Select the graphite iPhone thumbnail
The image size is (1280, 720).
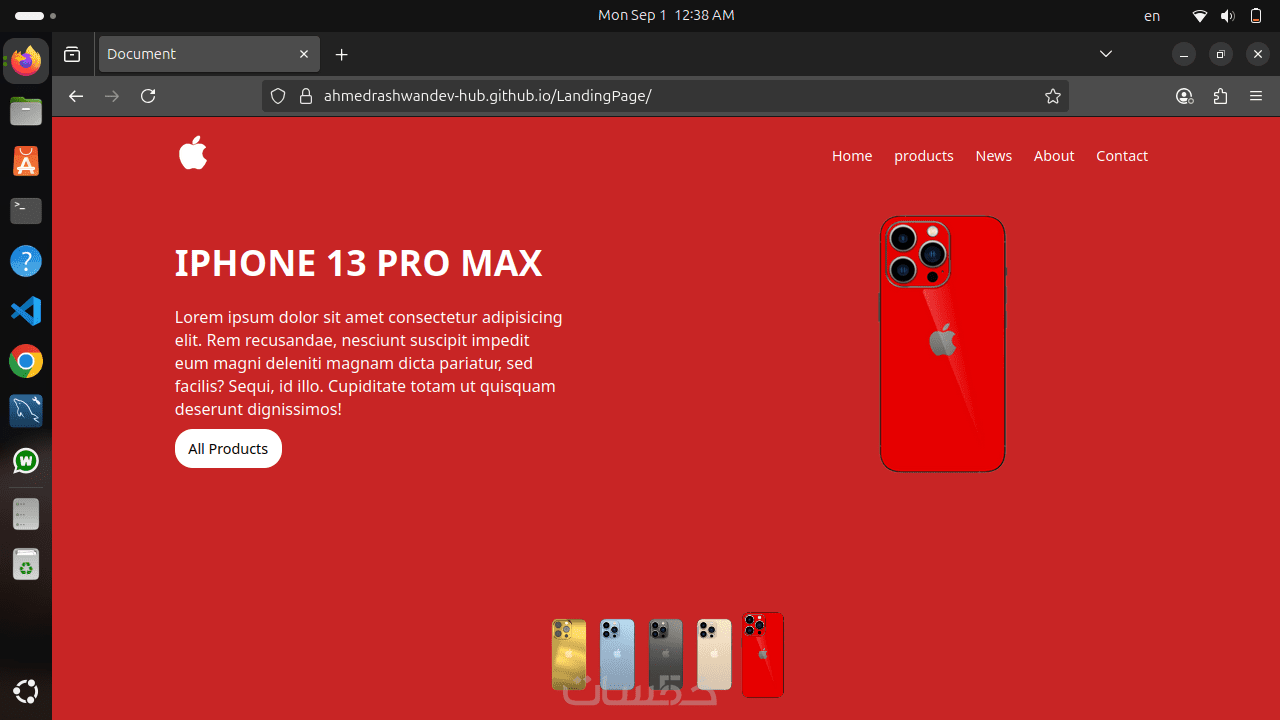click(x=666, y=654)
